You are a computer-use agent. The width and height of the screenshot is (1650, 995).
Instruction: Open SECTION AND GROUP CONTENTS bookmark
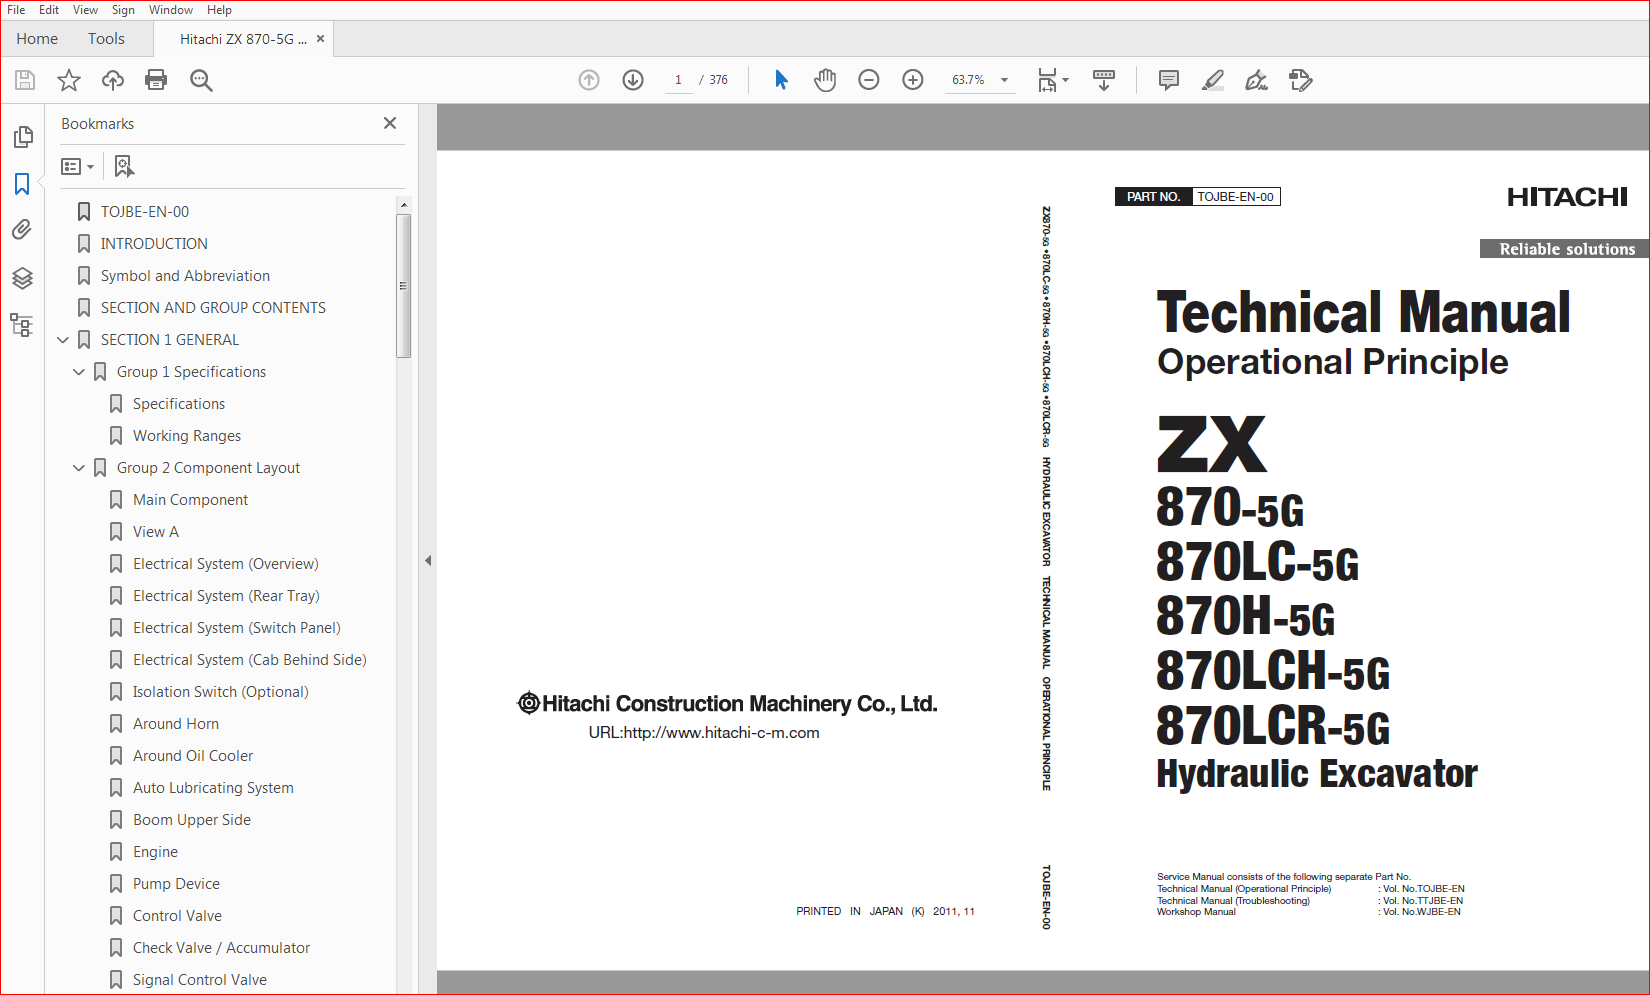click(213, 308)
